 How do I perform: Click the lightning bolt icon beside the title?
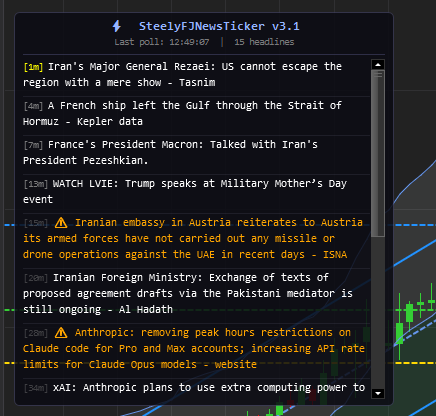tap(117, 26)
